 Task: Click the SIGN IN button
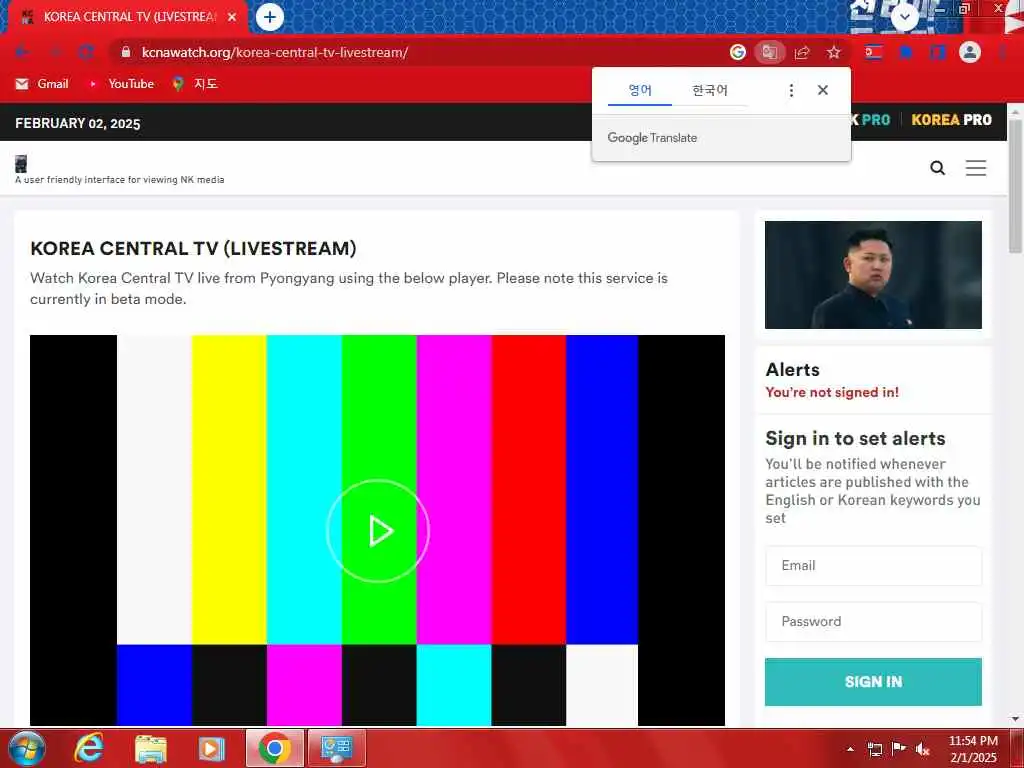coord(873,682)
